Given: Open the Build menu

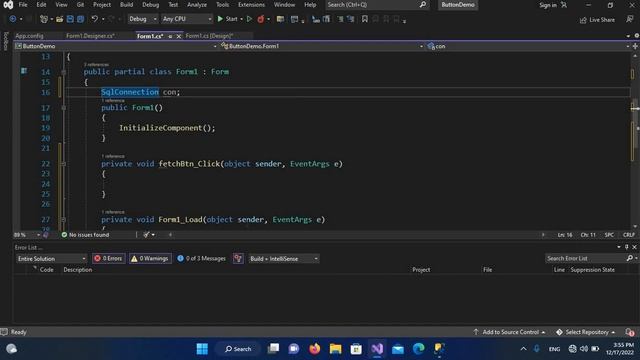Looking at the screenshot, I should [x=127, y=4].
